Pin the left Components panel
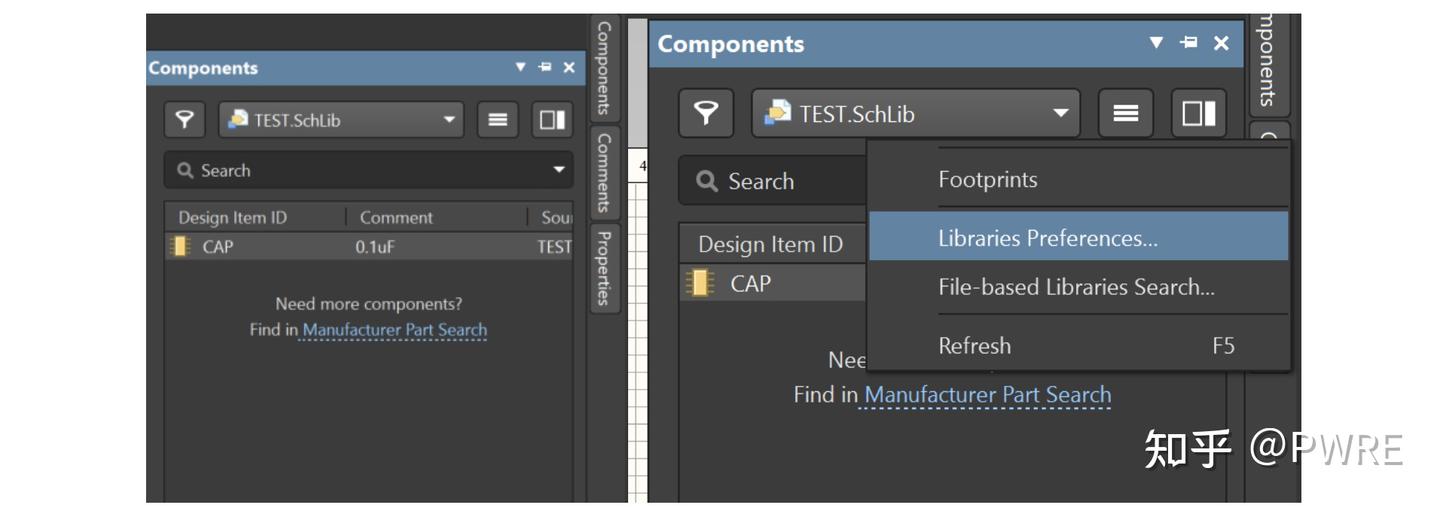 [545, 68]
